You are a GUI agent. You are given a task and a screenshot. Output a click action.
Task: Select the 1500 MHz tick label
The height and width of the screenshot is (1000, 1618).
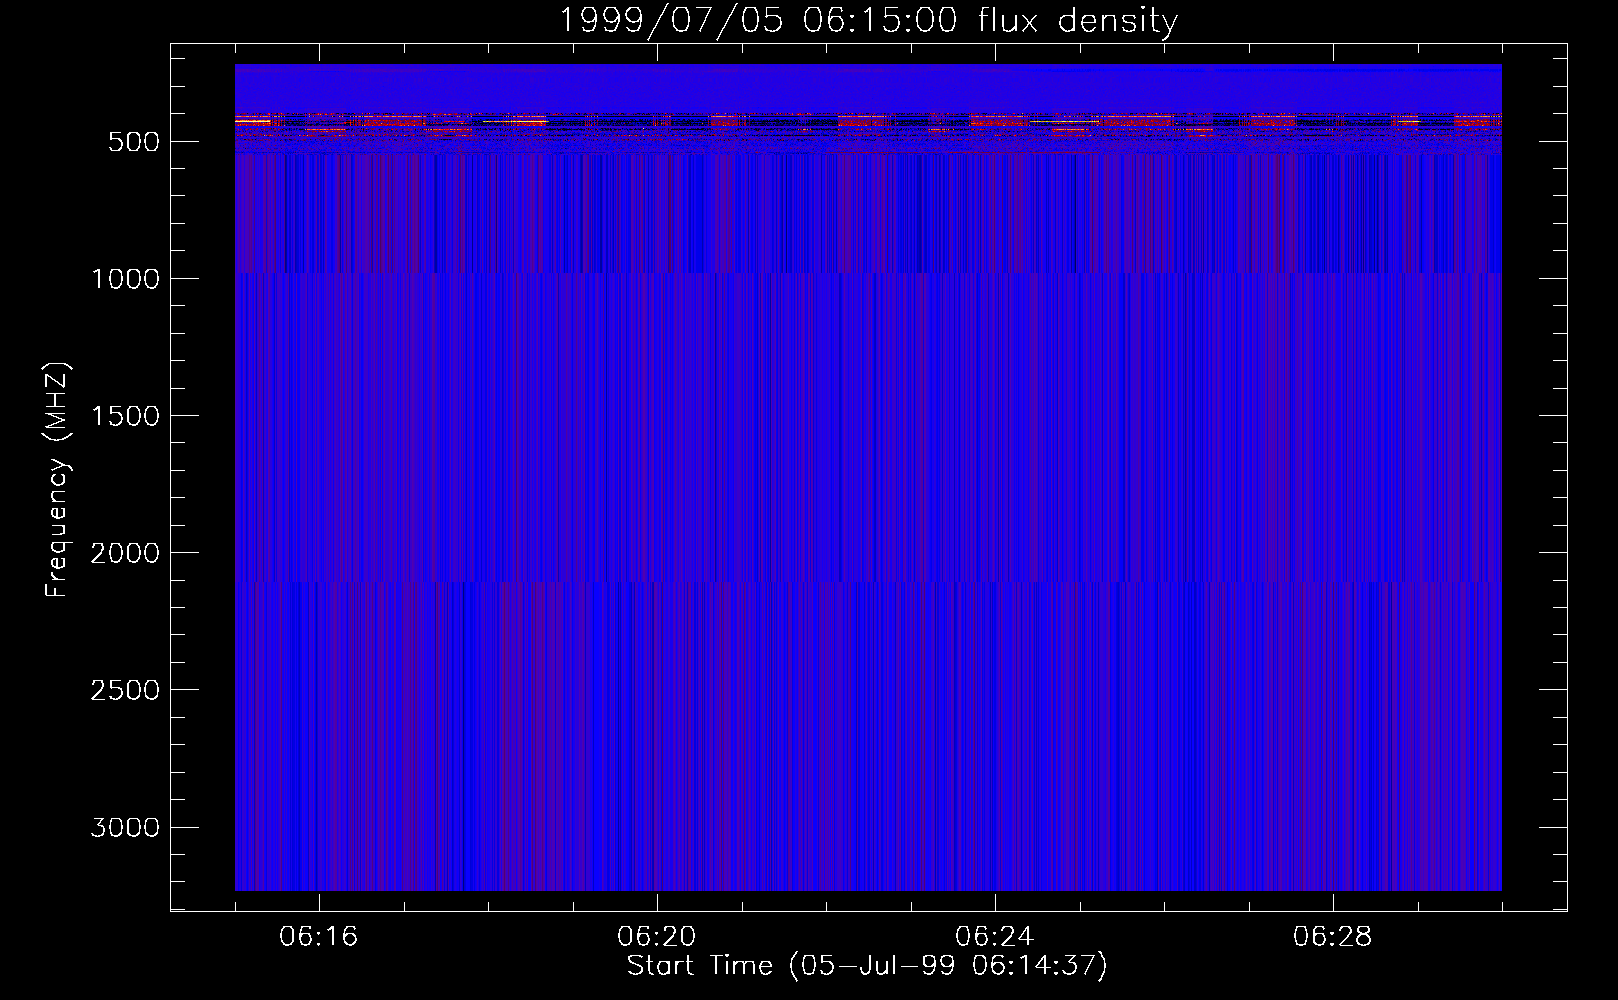(125, 416)
